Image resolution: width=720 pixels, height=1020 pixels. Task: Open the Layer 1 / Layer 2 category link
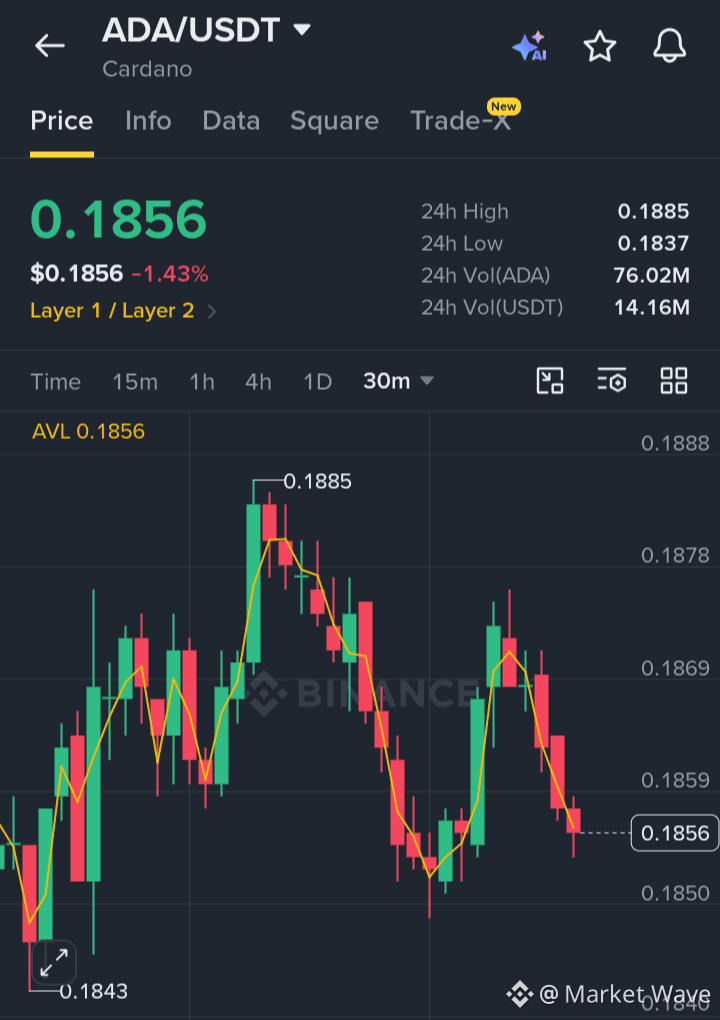(x=112, y=311)
